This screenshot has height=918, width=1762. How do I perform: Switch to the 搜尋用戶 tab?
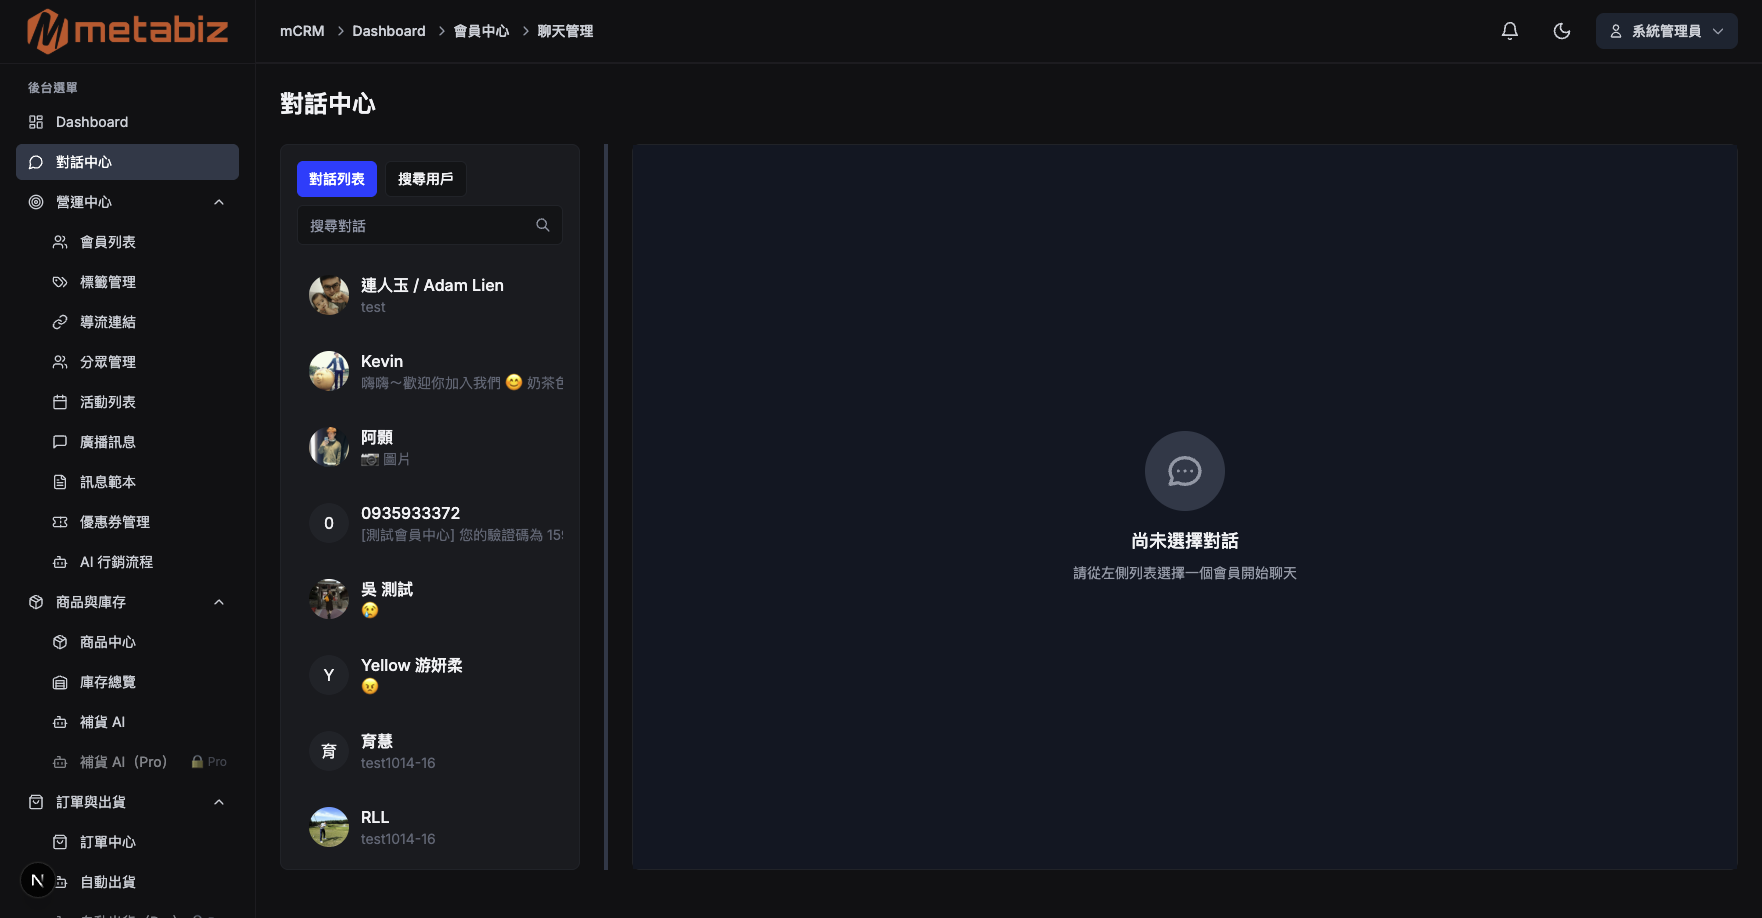point(426,179)
